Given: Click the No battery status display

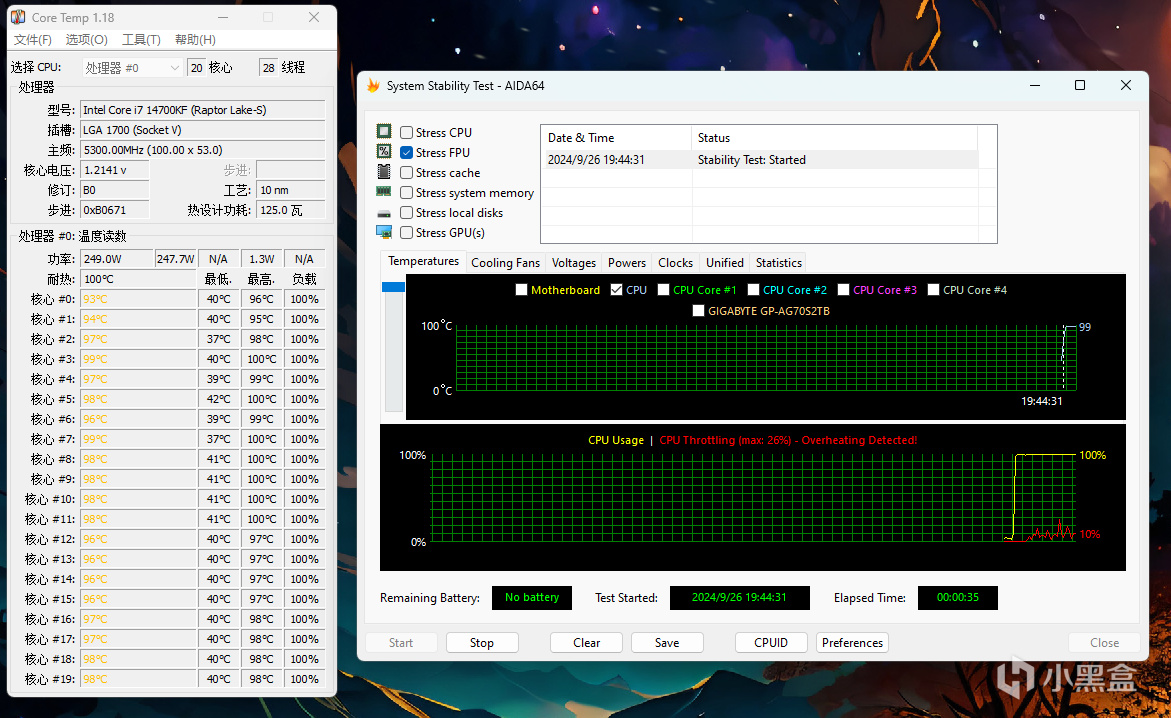Looking at the screenshot, I should coord(532,598).
